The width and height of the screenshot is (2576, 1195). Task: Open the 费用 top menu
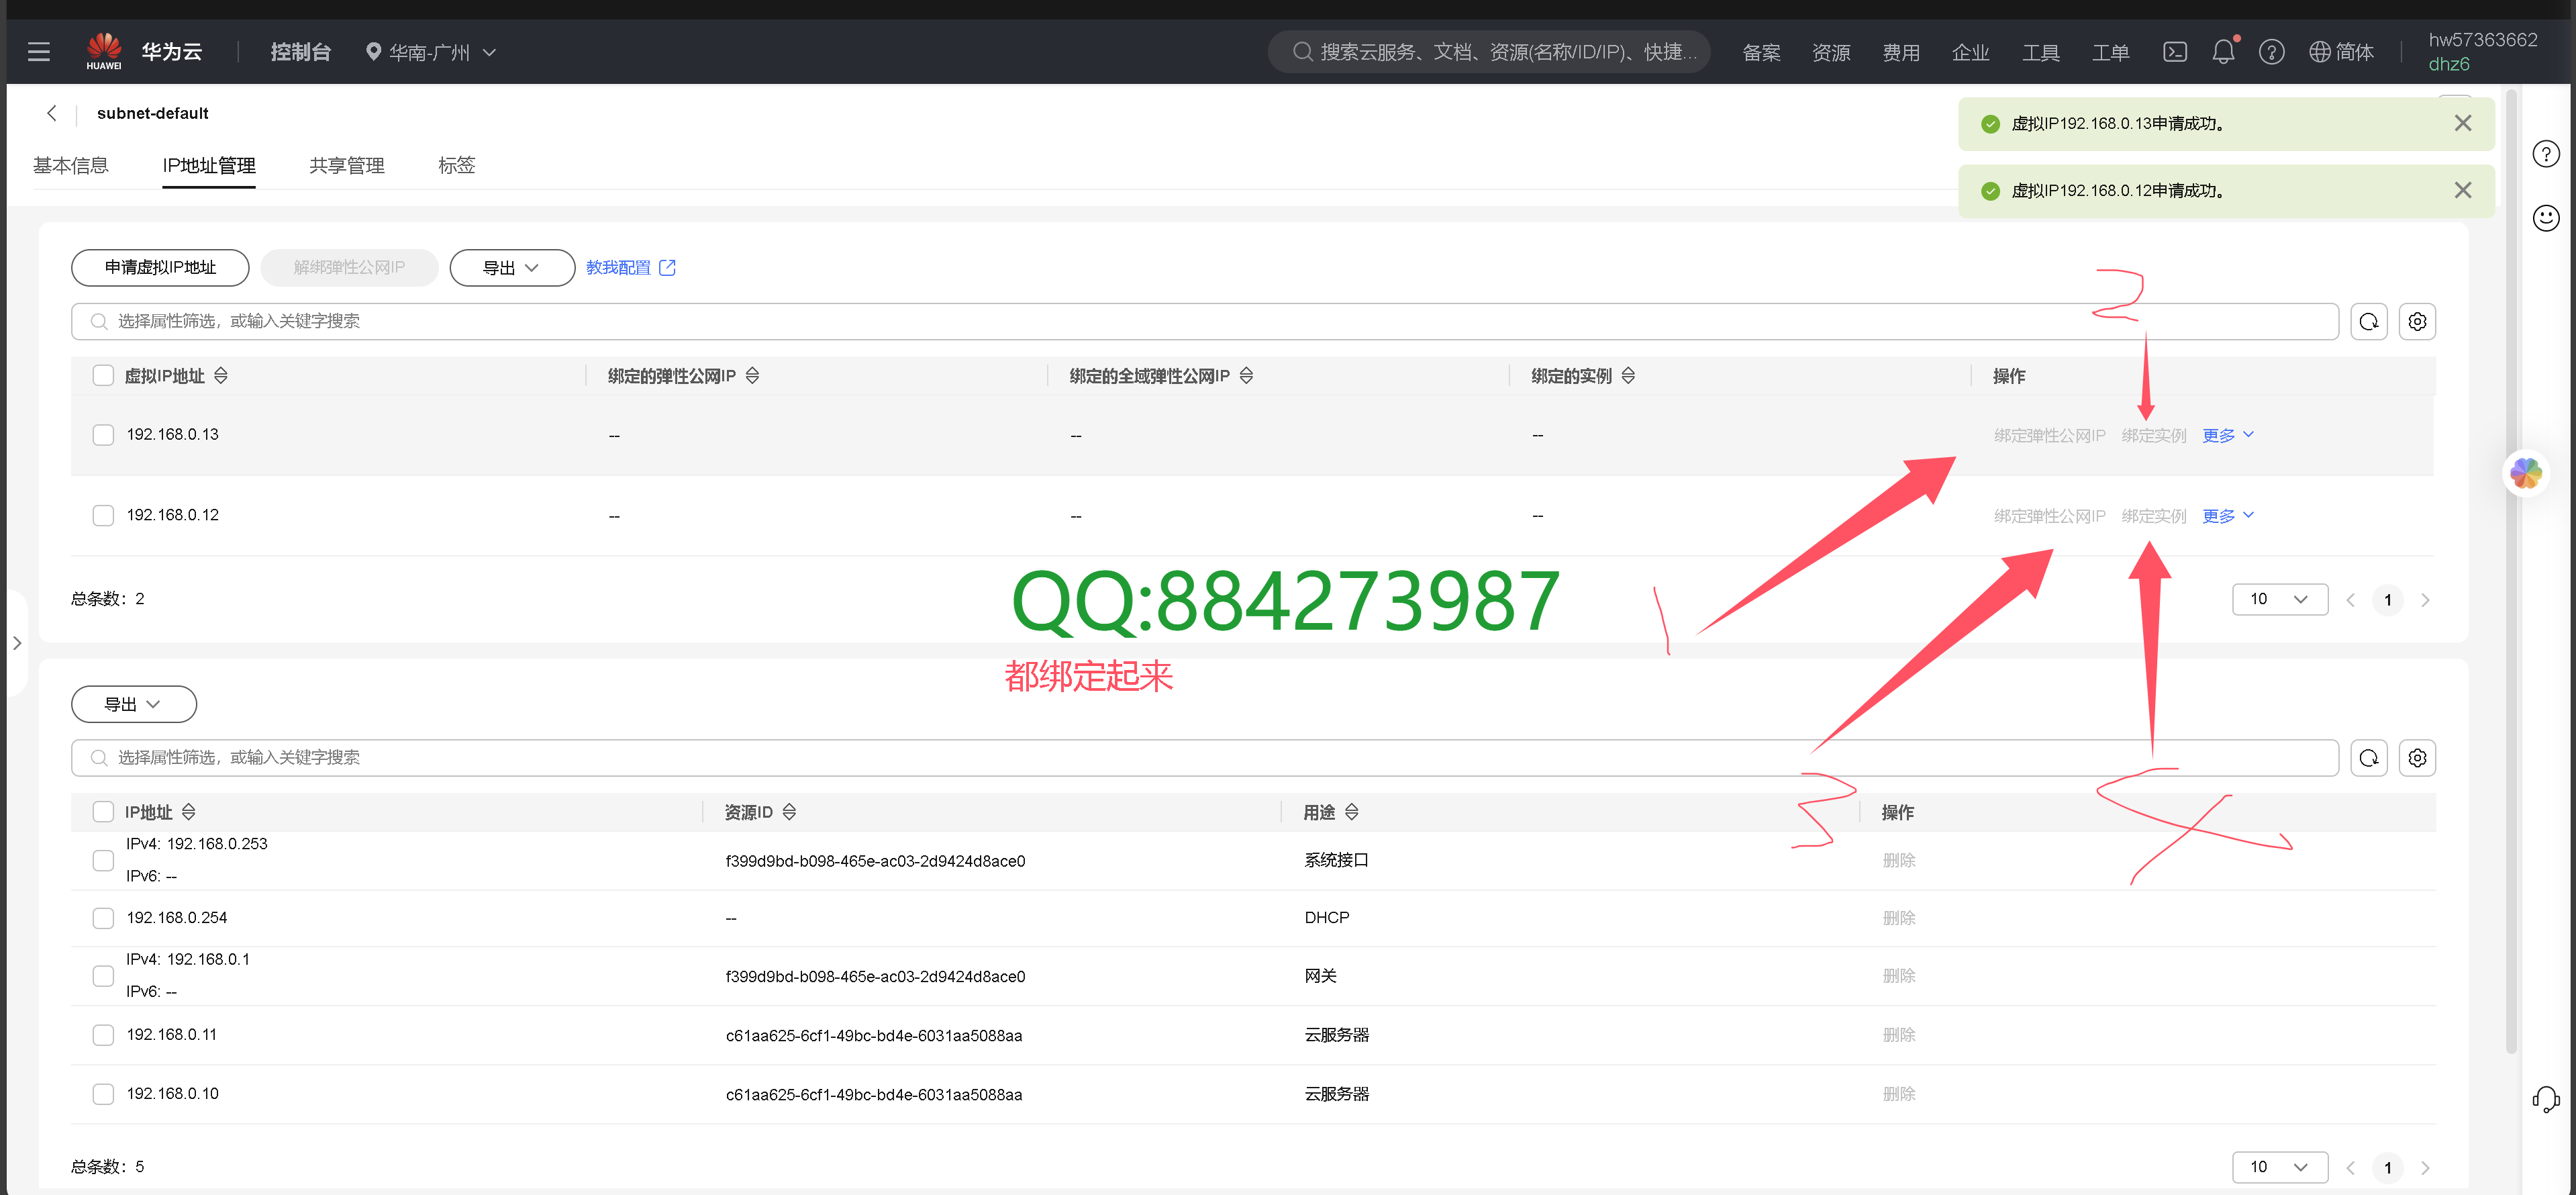[1901, 52]
